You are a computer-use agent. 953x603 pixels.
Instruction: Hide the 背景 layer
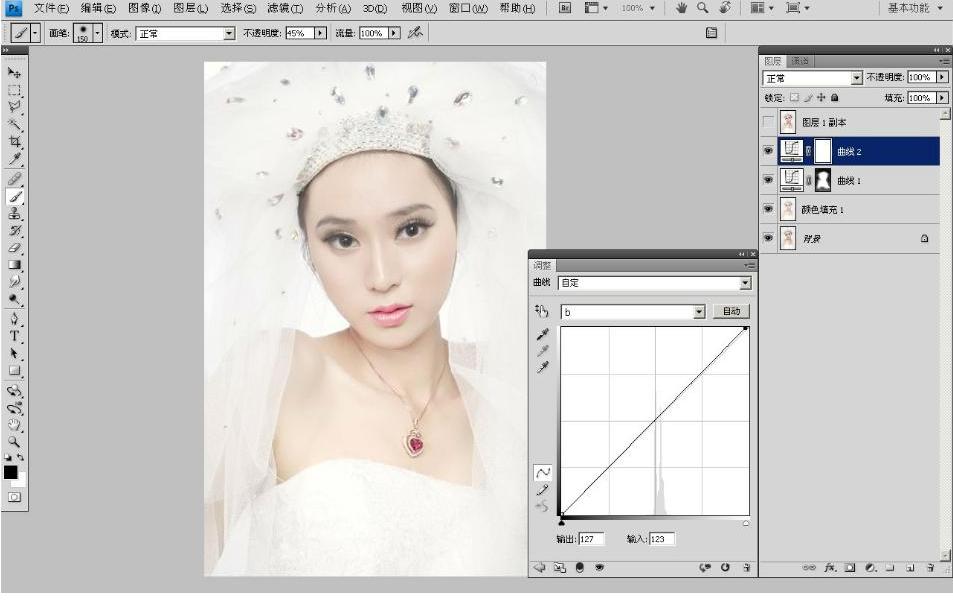pos(768,238)
